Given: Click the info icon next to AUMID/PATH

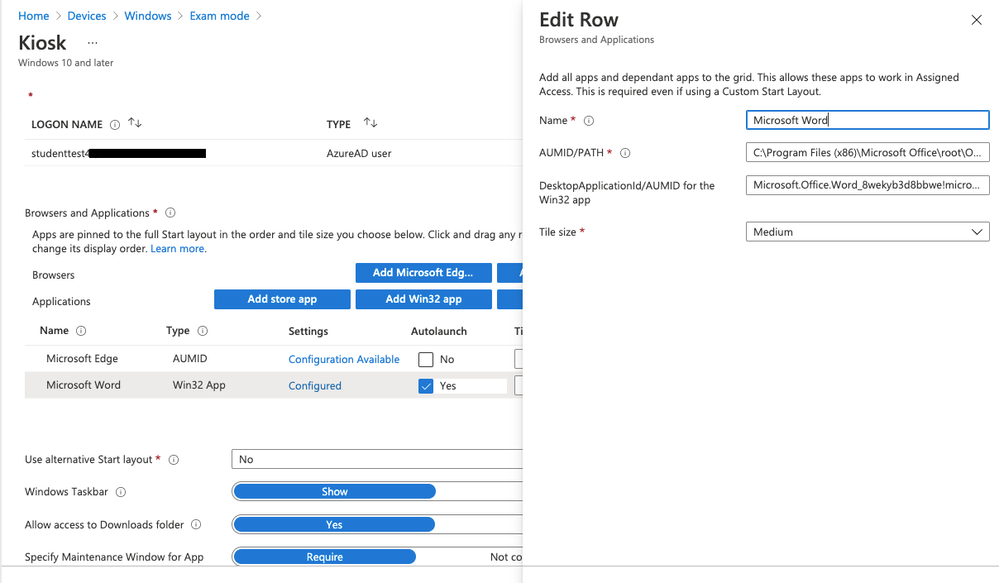Looking at the screenshot, I should (x=625, y=153).
